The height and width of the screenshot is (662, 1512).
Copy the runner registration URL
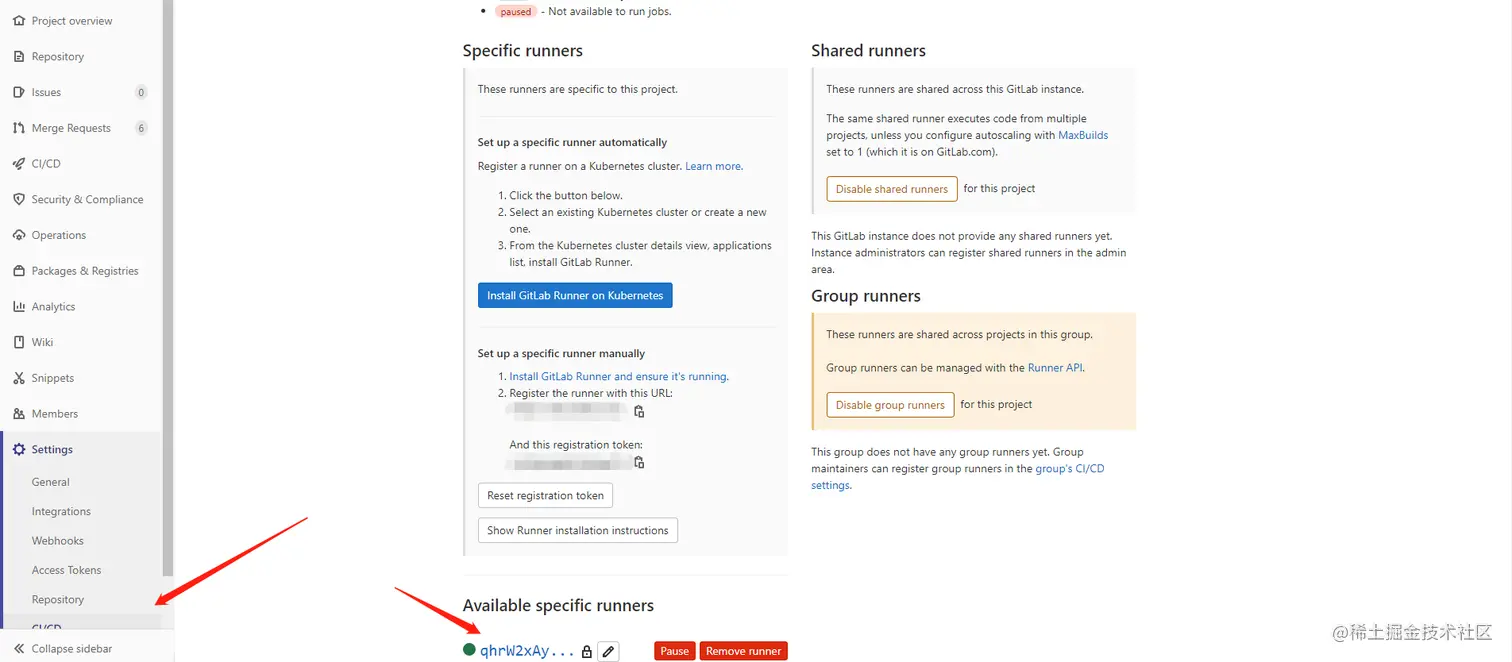click(639, 411)
